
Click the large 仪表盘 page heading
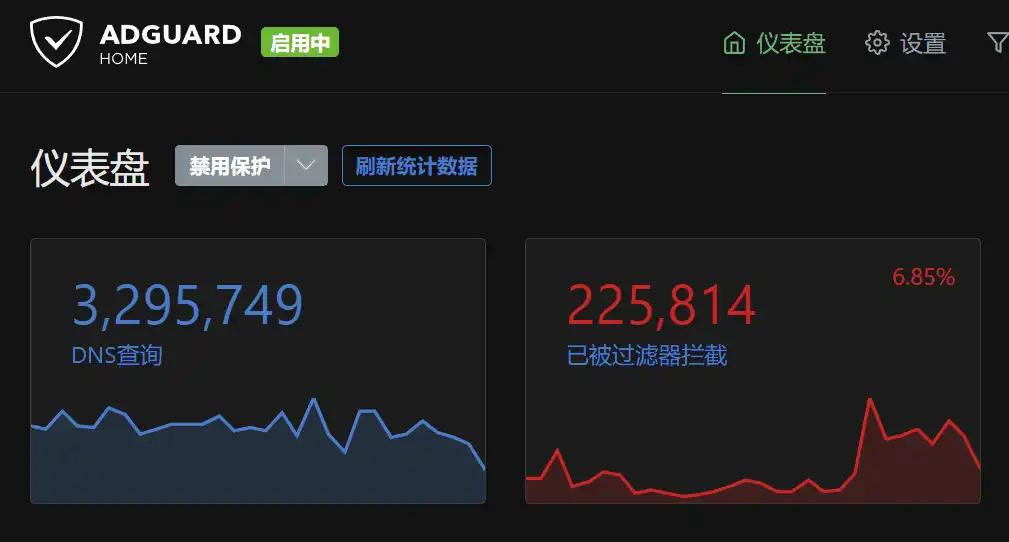click(x=90, y=167)
